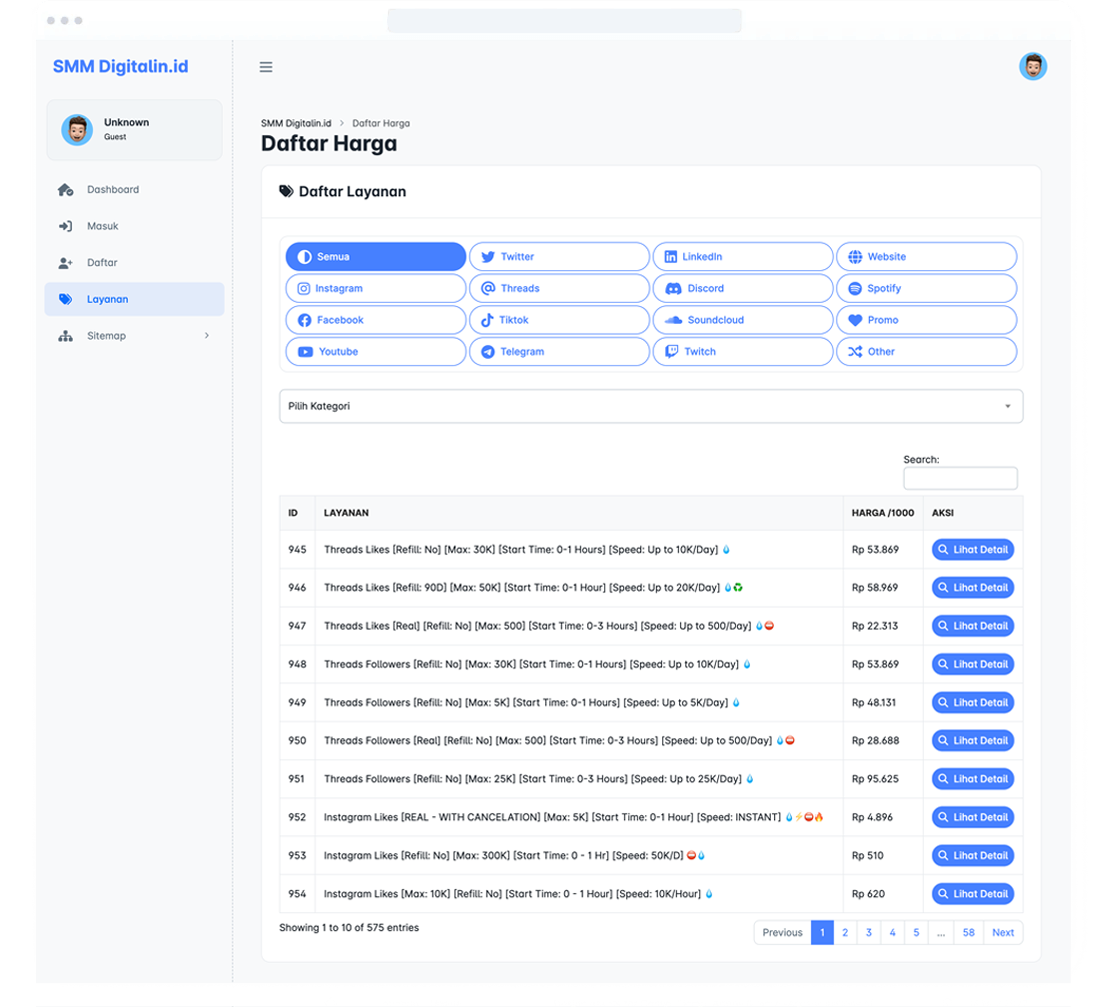Pick the Youtube service filter
The width and height of the screenshot is (1108, 1007).
[x=375, y=352]
